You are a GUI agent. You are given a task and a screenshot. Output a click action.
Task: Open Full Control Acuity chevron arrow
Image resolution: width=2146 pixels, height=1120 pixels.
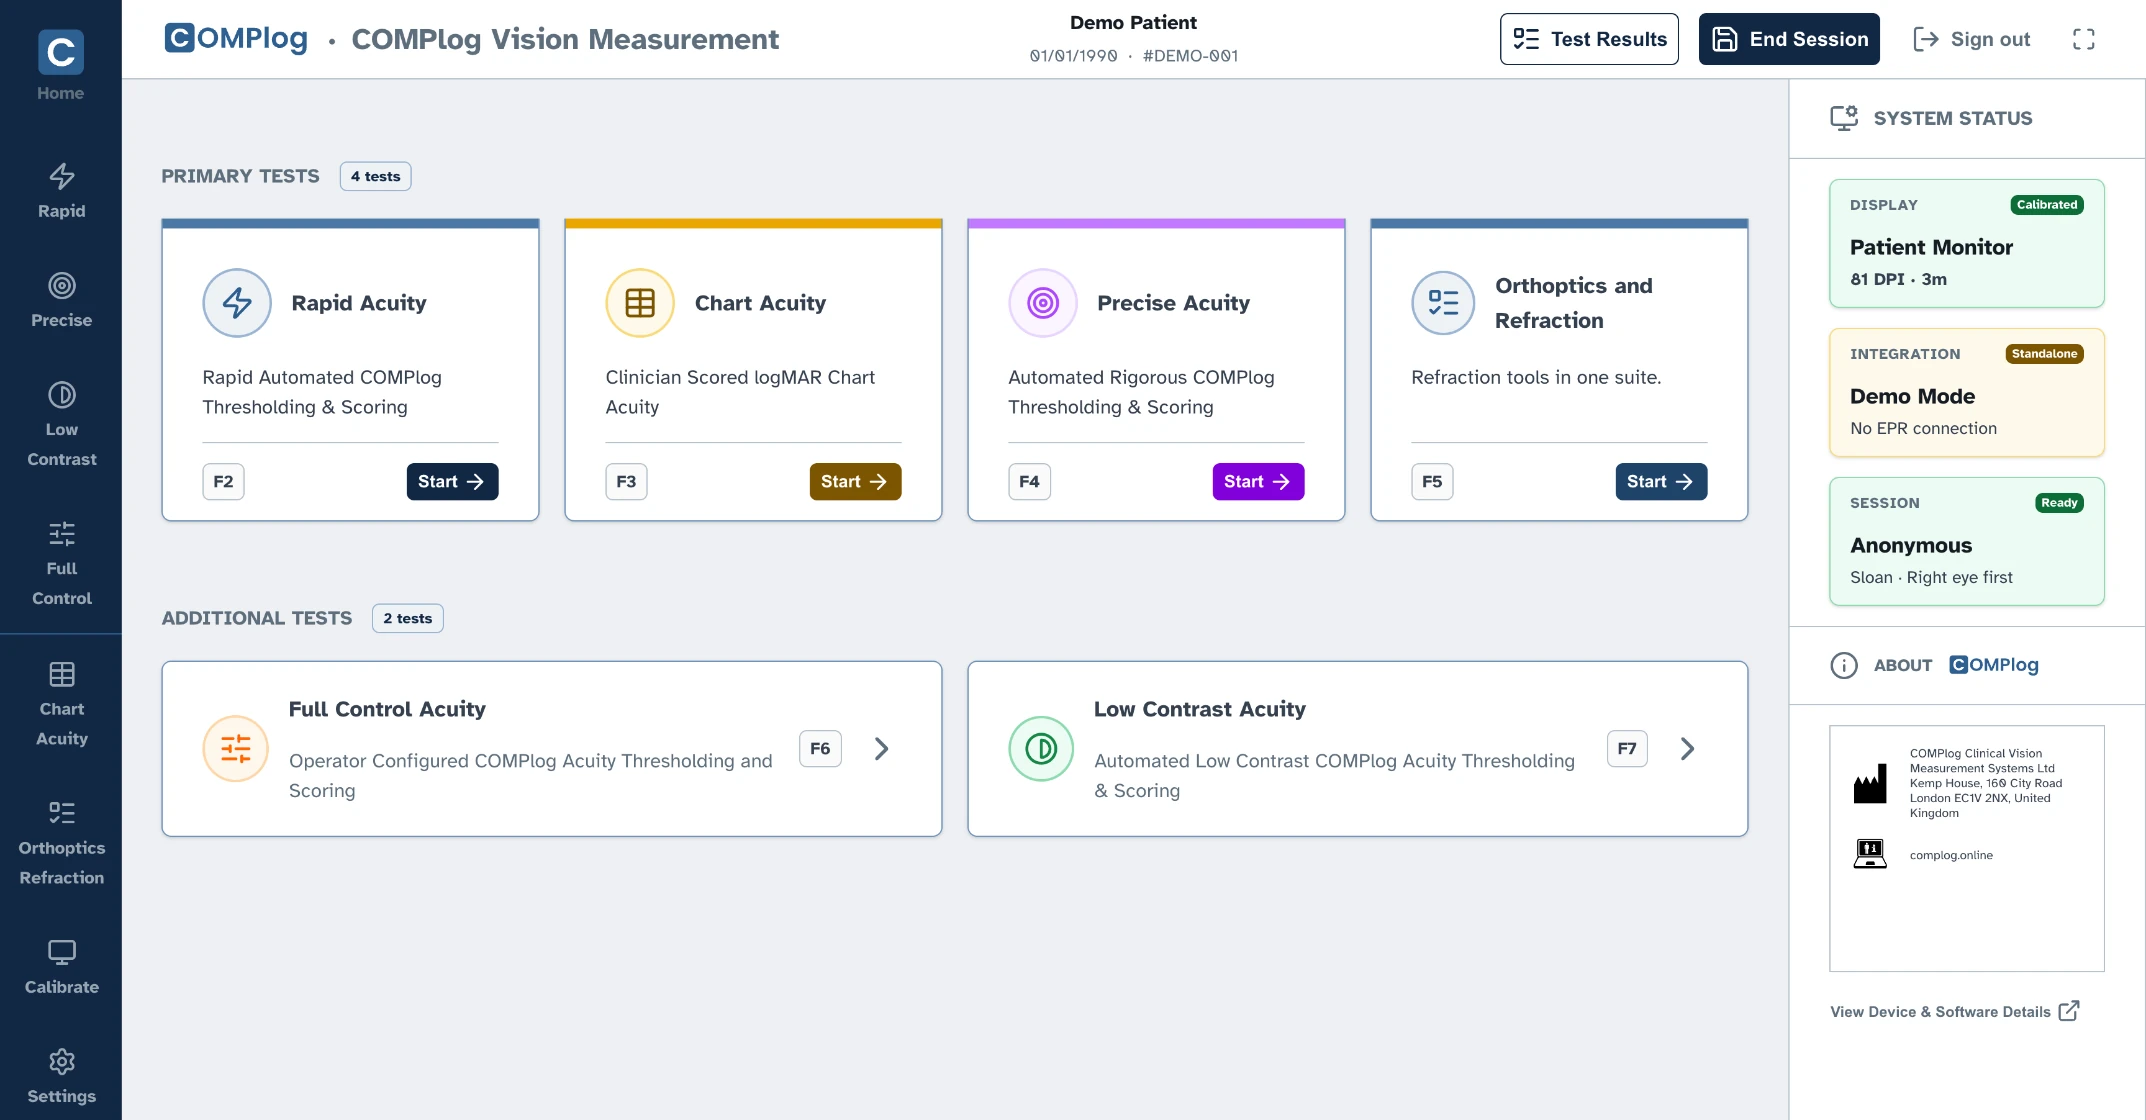881,749
